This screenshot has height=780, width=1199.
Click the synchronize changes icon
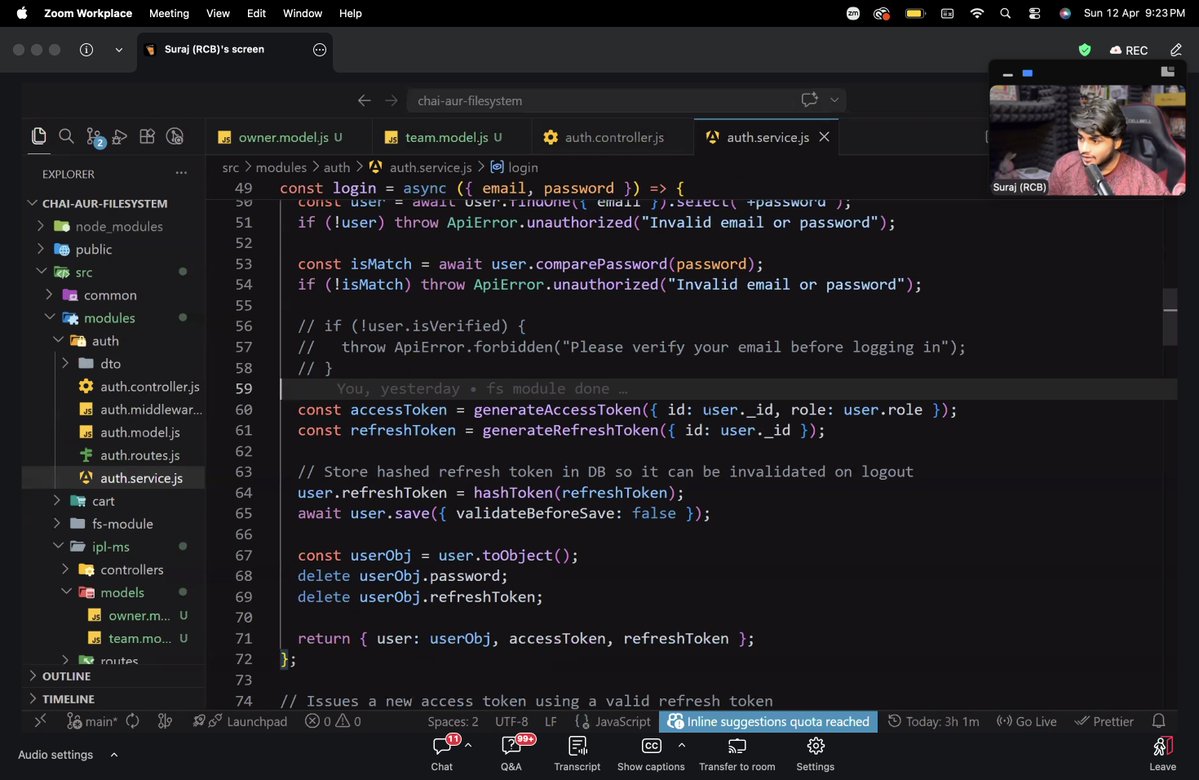click(x=132, y=721)
